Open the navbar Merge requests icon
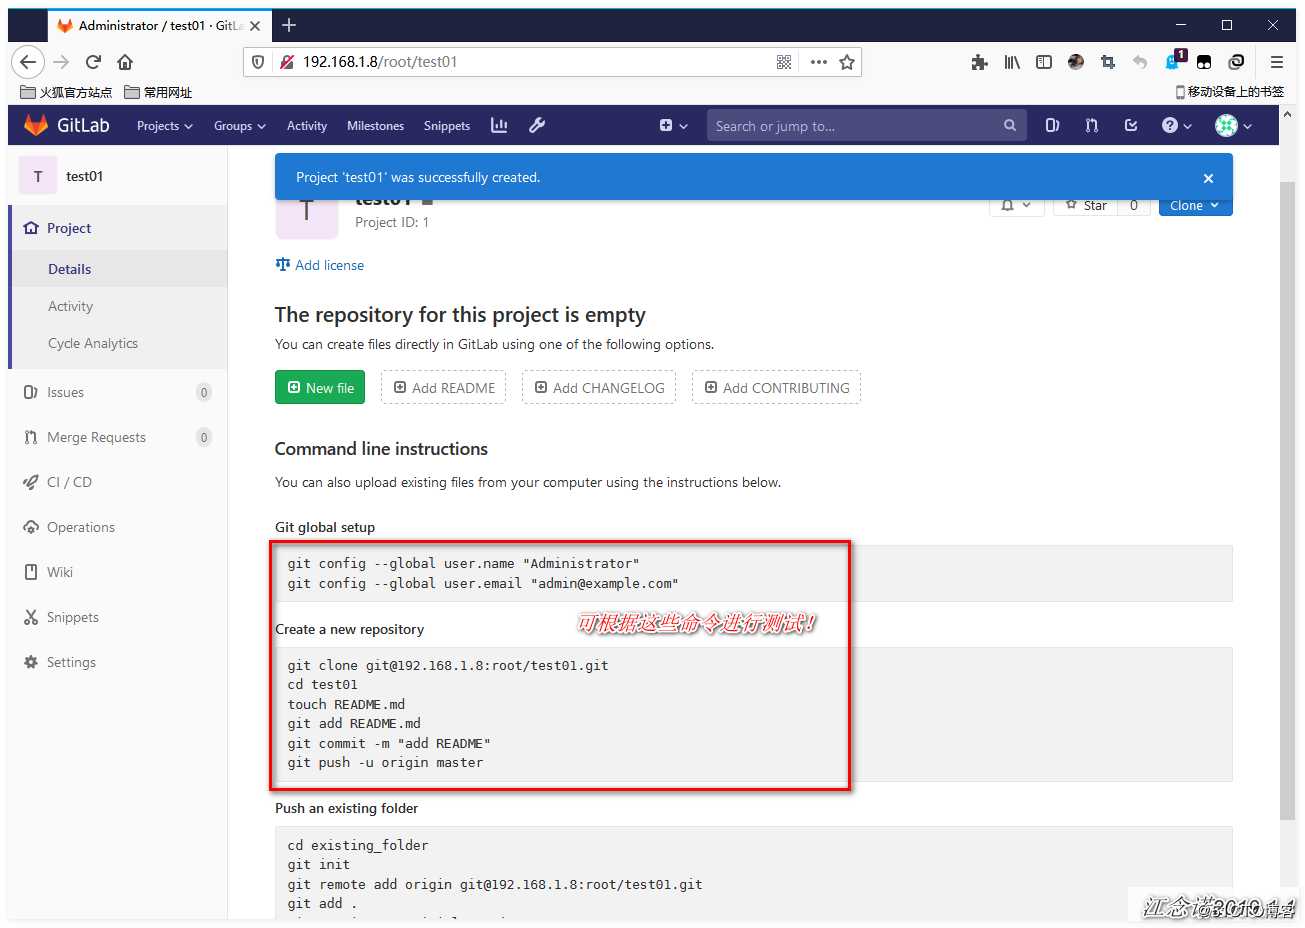The image size is (1305, 928). [1091, 125]
